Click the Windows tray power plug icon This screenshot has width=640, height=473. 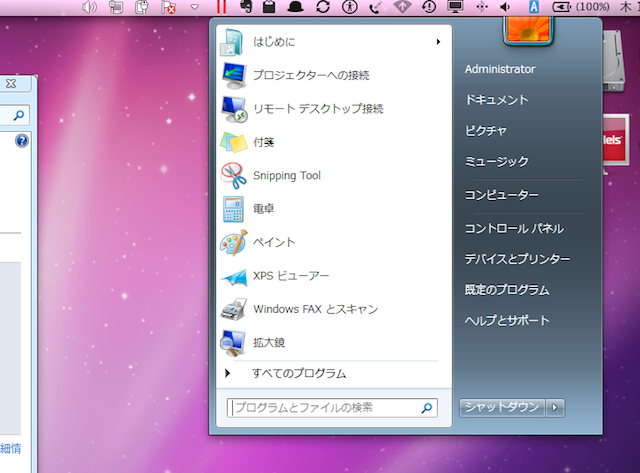142,7
